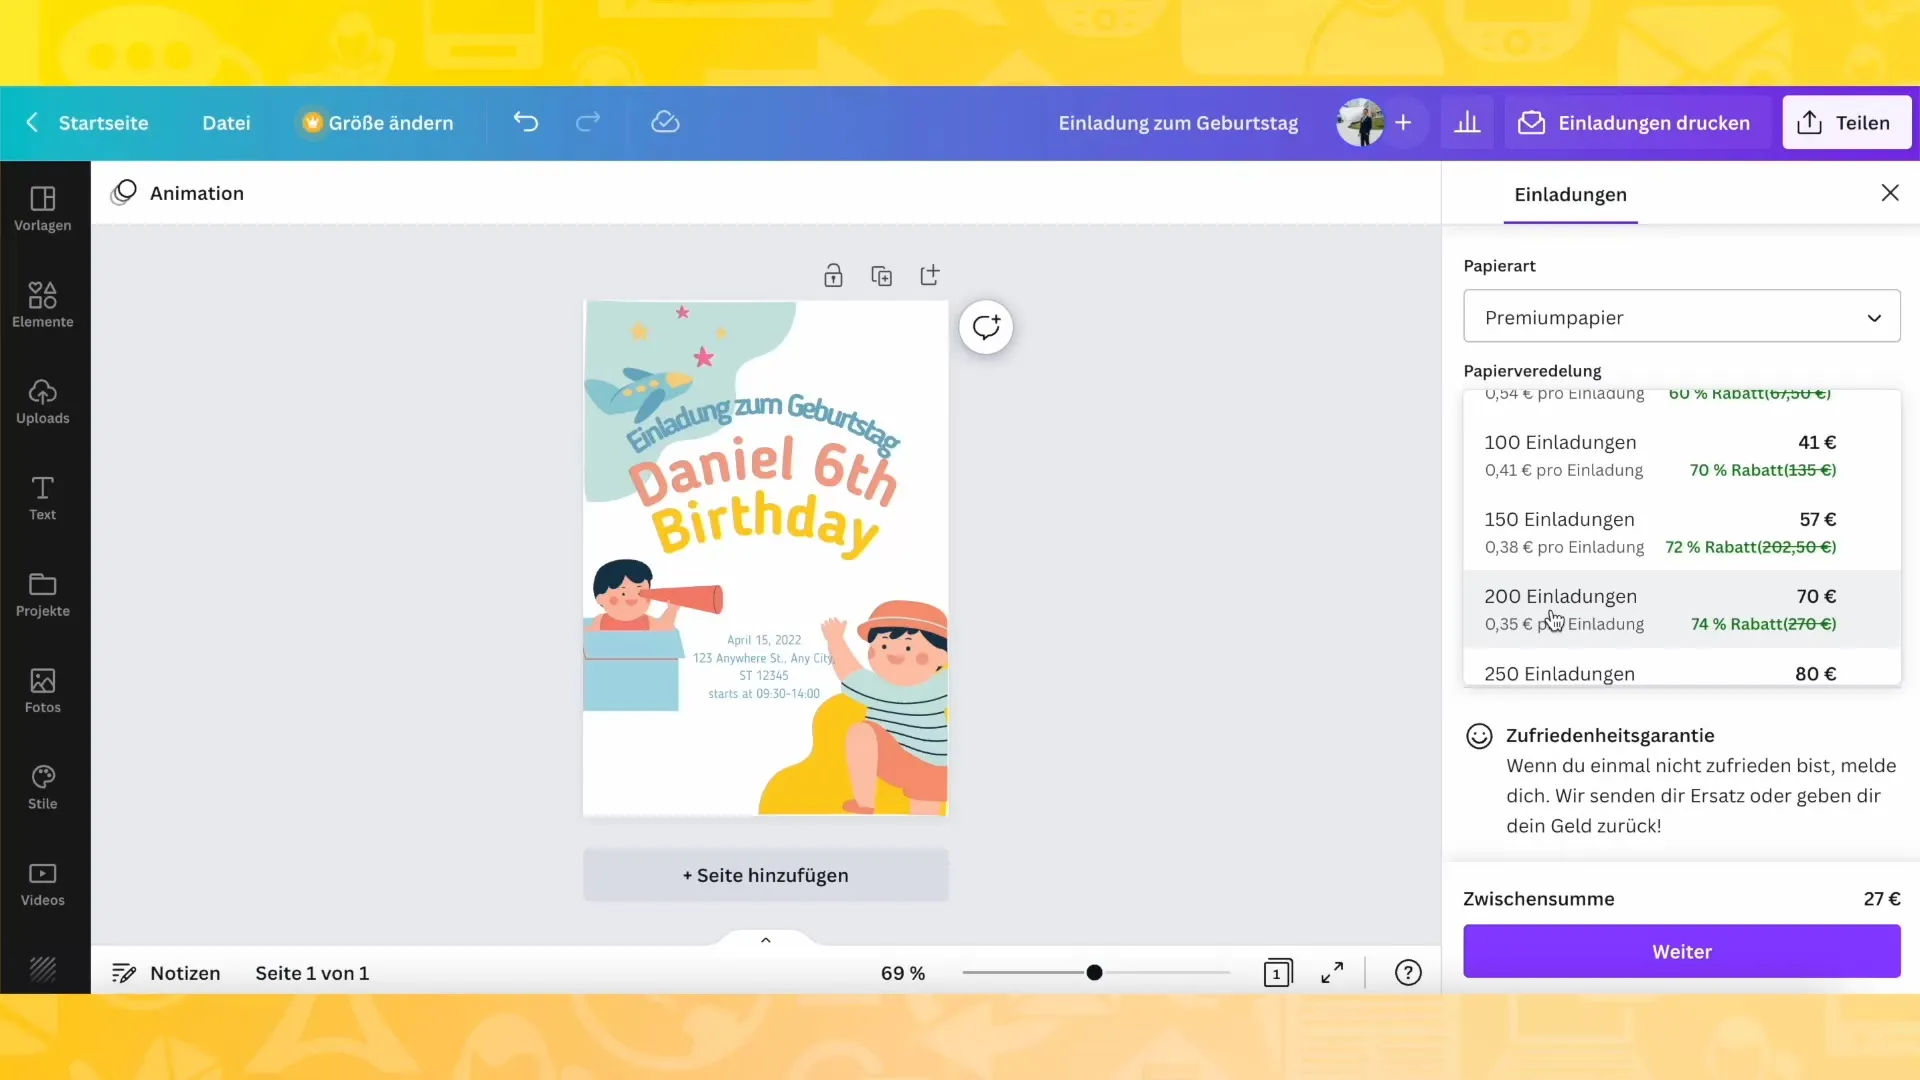Click the Zwischensumme 27 € amount

(1881, 899)
